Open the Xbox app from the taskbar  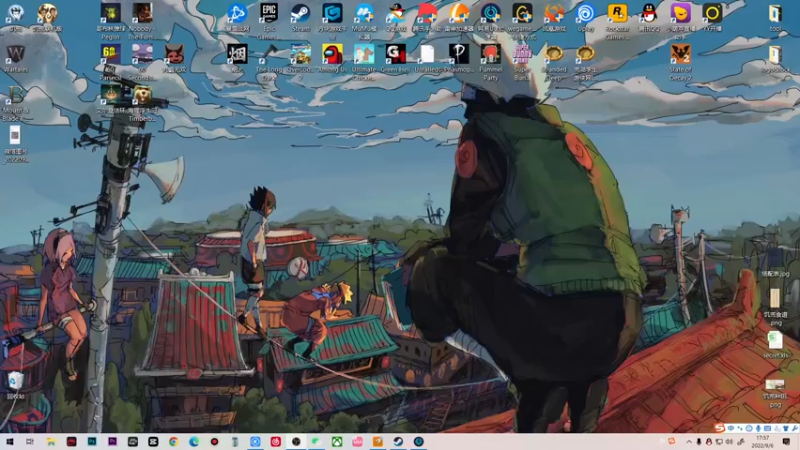pos(337,442)
